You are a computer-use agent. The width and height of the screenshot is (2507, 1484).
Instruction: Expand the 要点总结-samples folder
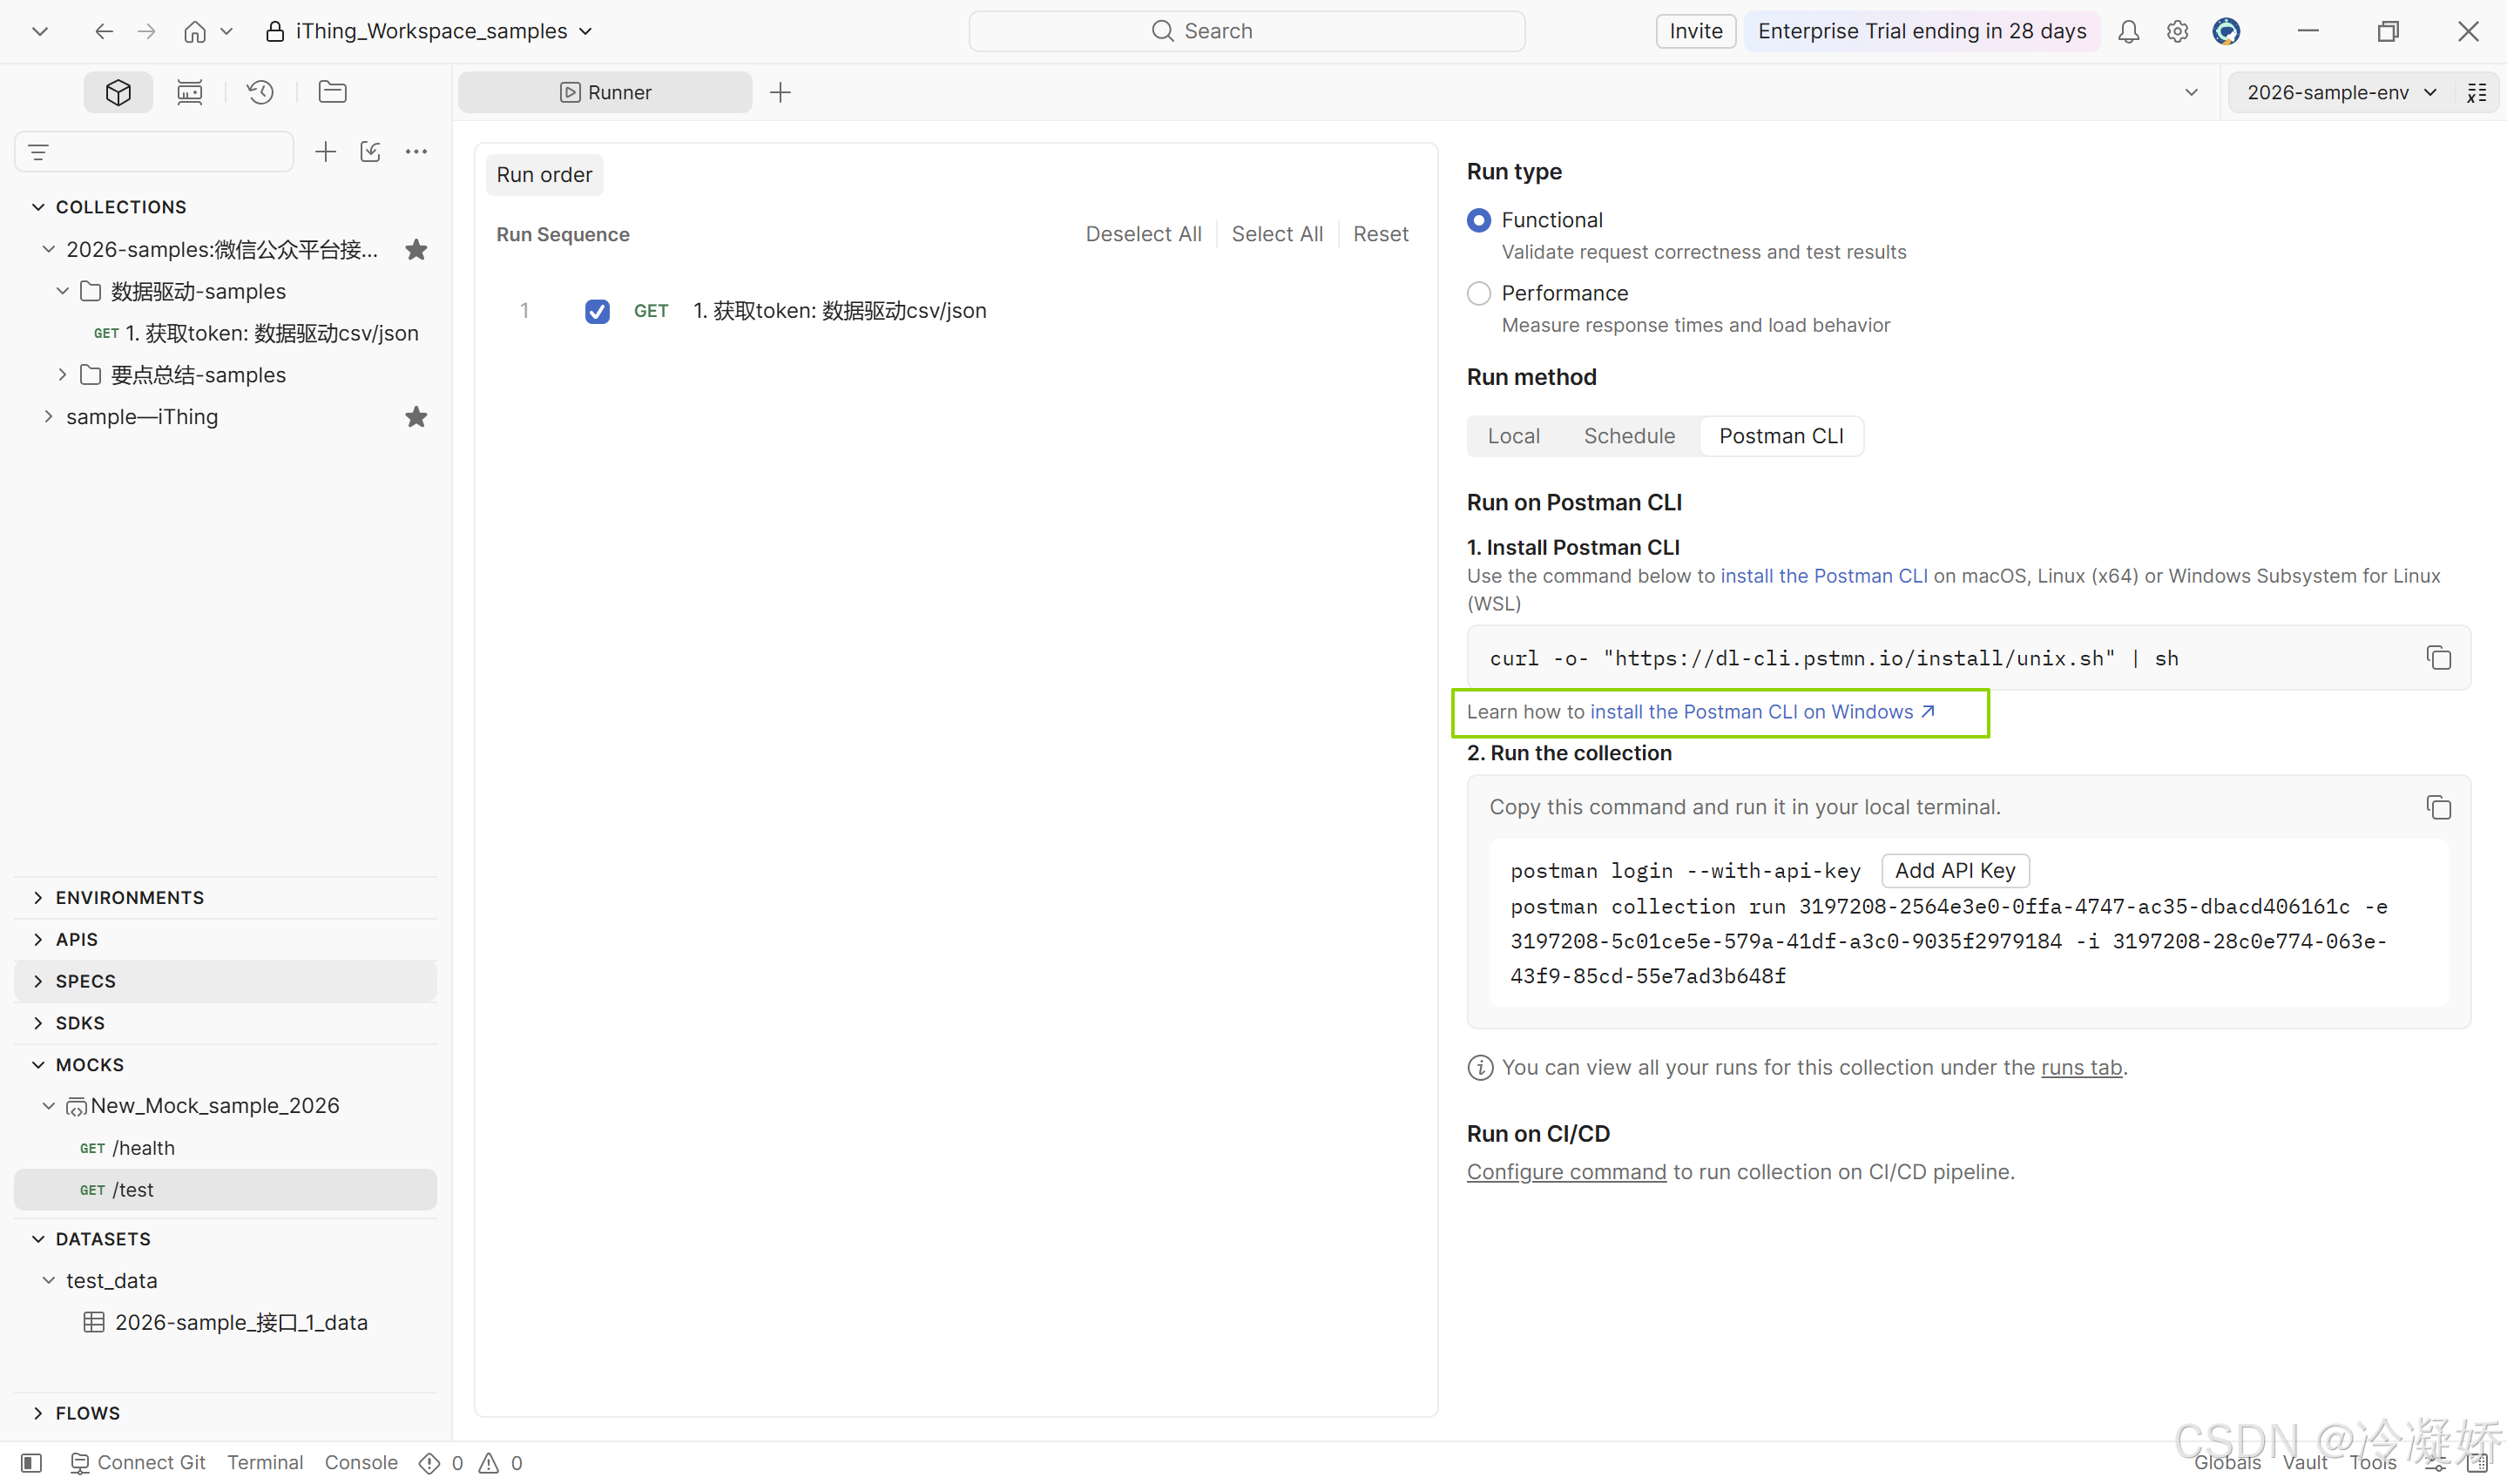[62, 374]
